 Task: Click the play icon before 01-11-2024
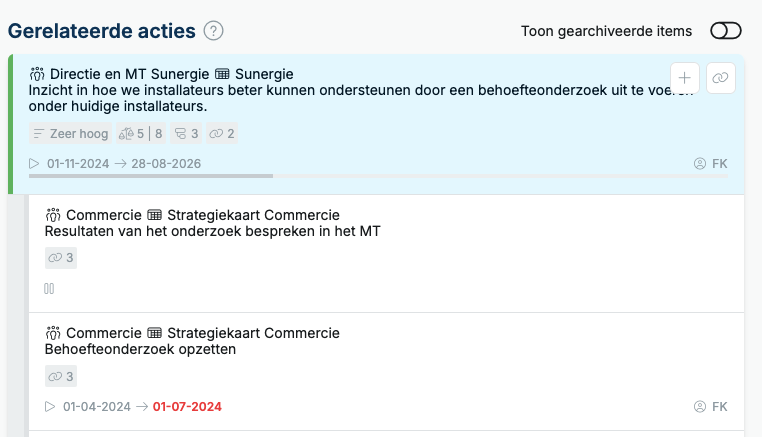pos(34,164)
